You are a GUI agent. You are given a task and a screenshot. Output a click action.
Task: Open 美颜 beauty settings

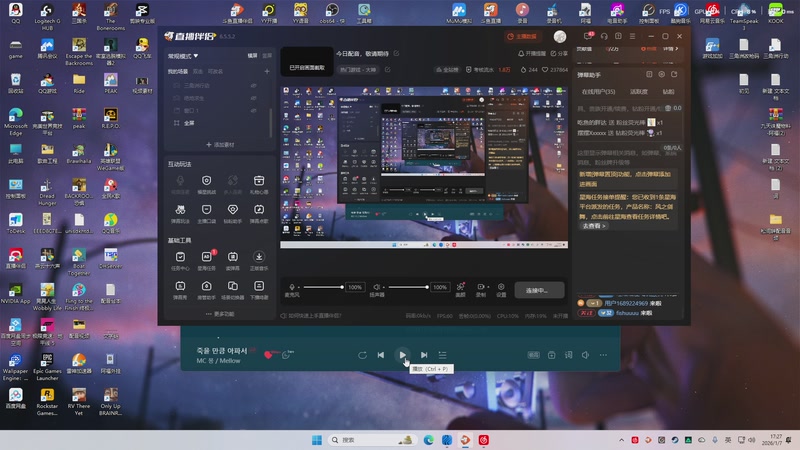click(460, 289)
